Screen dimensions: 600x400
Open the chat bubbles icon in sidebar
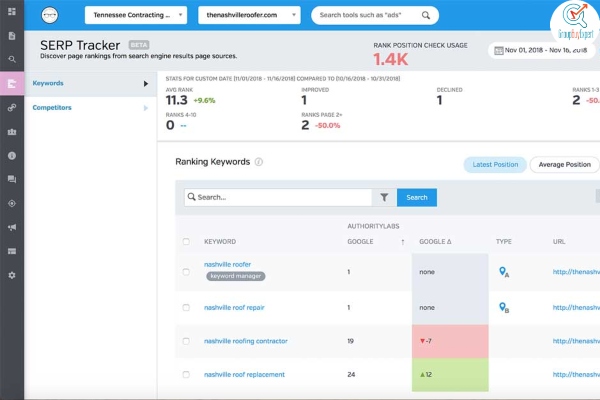coord(12,179)
